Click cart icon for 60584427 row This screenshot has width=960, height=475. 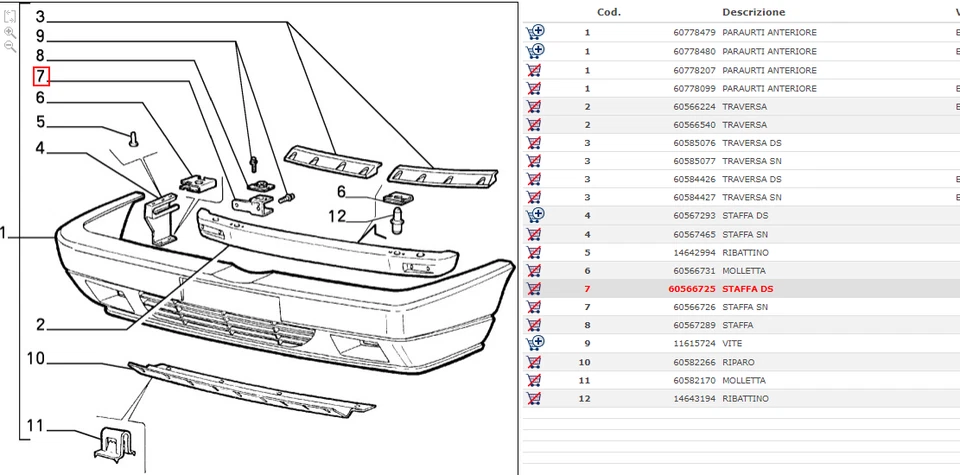(x=534, y=198)
